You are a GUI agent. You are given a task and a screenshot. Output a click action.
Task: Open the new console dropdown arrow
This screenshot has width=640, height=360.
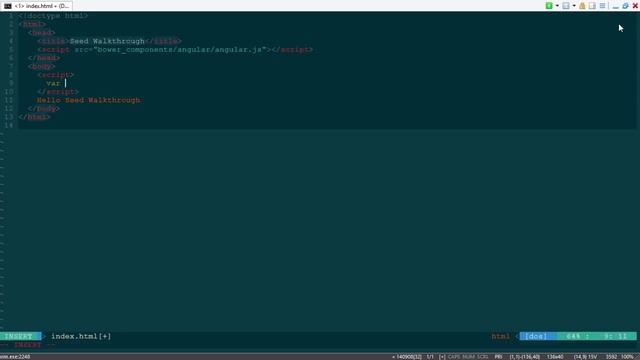click(557, 6)
